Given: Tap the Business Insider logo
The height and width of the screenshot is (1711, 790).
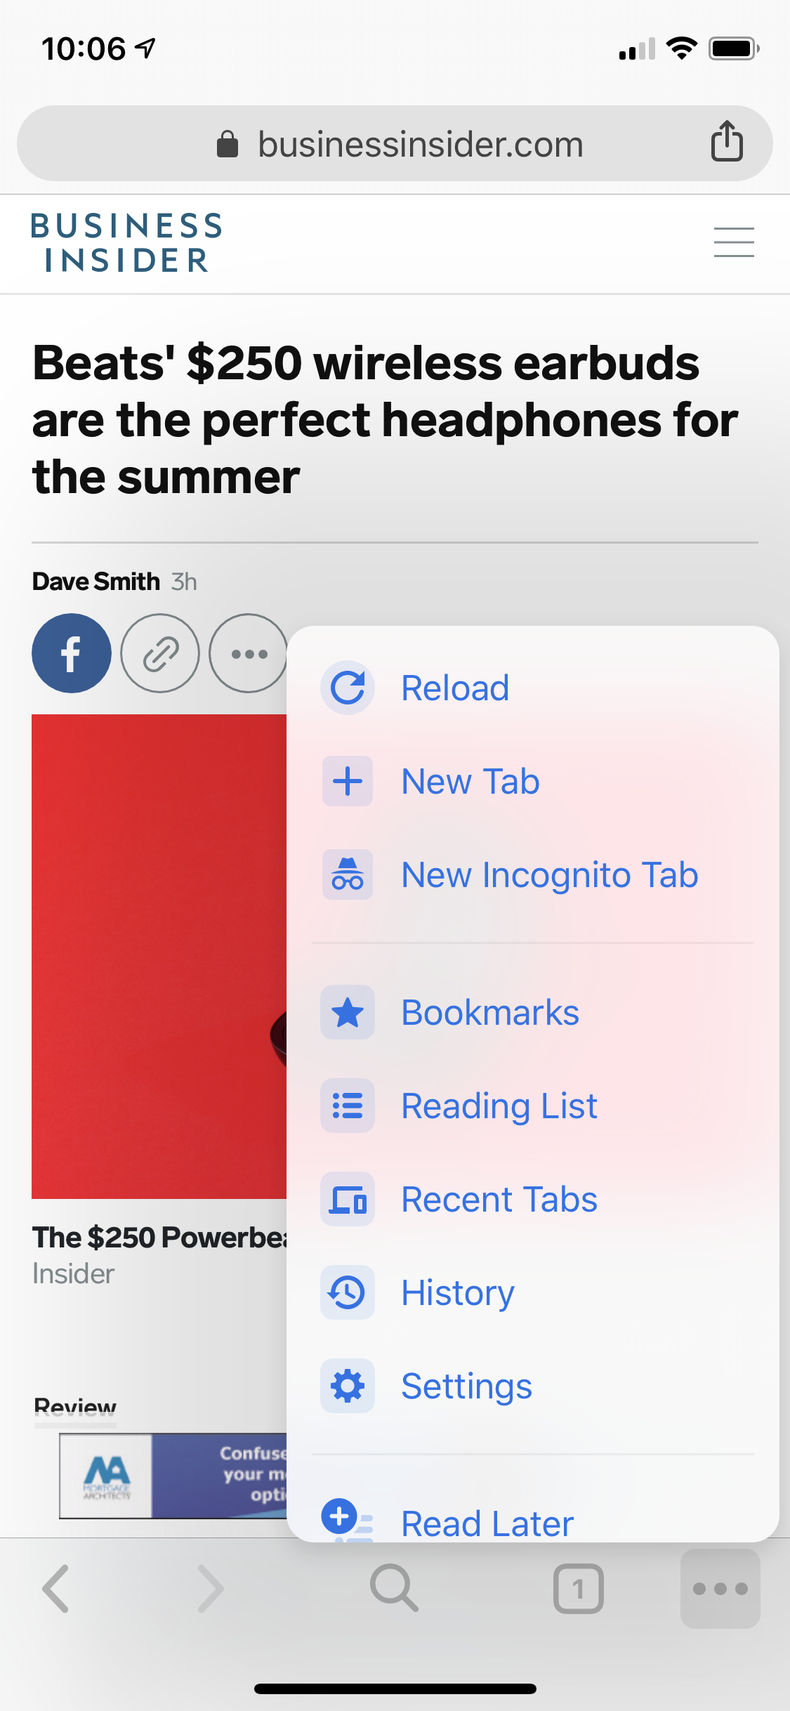Looking at the screenshot, I should [126, 243].
